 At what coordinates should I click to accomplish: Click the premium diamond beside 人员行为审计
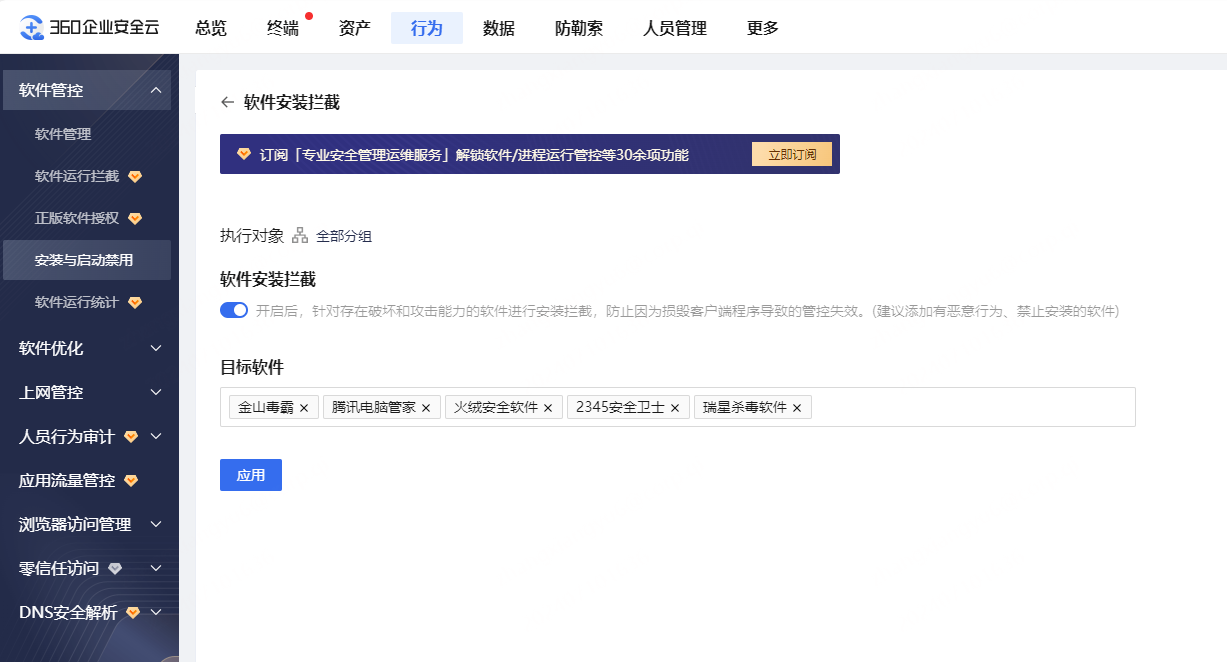(x=131, y=437)
